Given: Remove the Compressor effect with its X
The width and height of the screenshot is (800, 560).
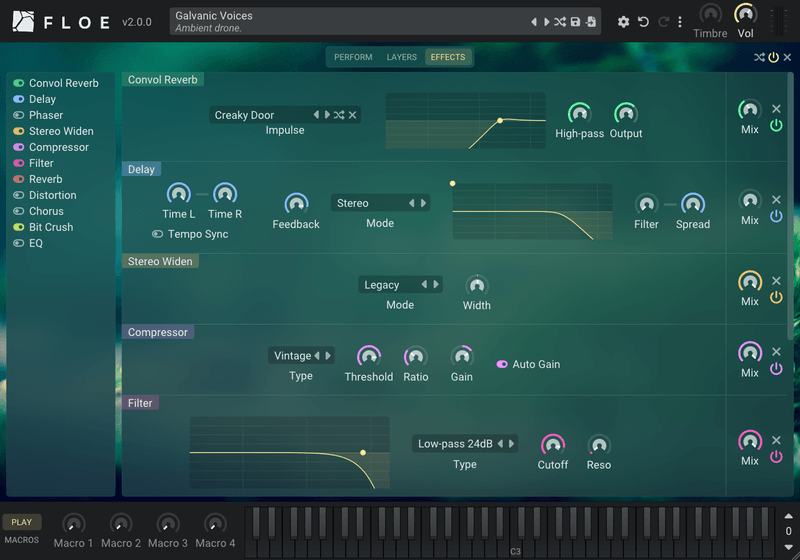Looking at the screenshot, I should coord(776,351).
